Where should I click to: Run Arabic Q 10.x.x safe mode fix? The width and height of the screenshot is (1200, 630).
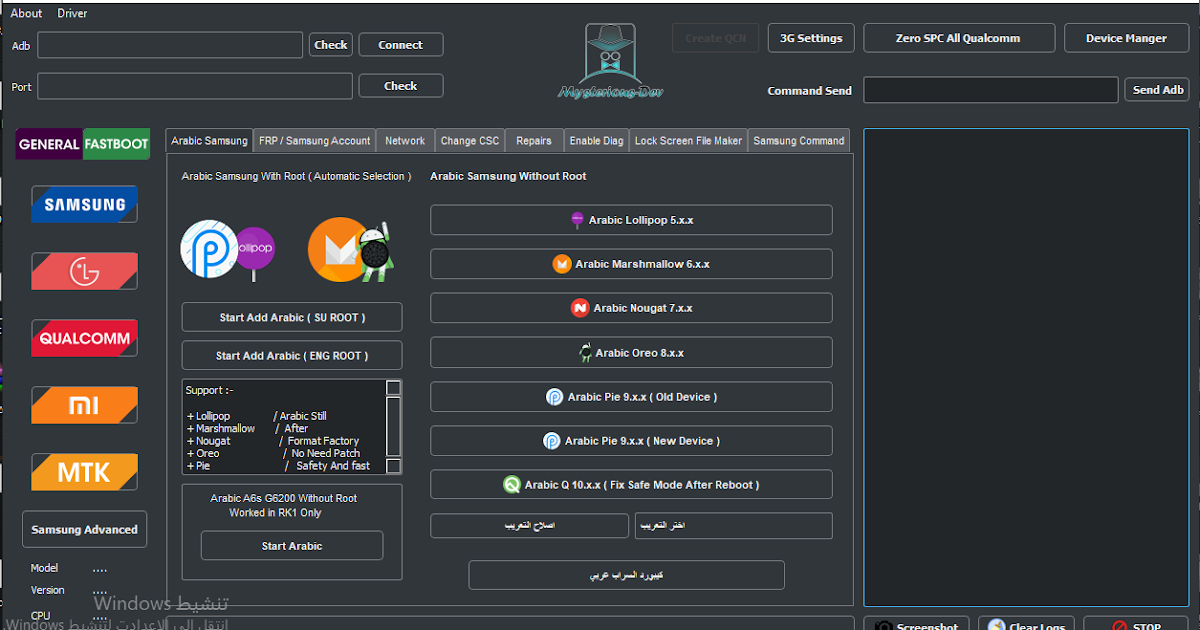[631, 485]
